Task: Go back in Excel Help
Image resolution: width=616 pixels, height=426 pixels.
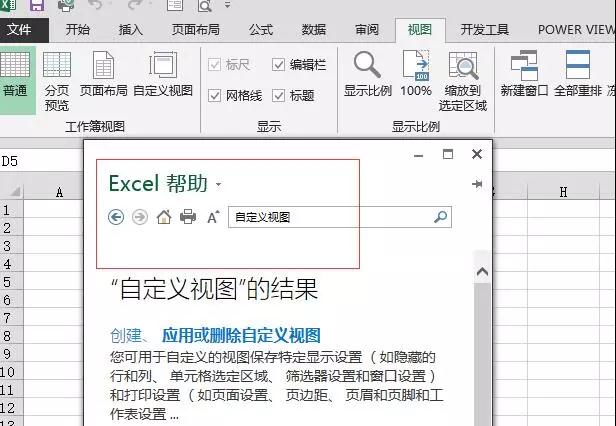Action: pyautogui.click(x=116, y=217)
